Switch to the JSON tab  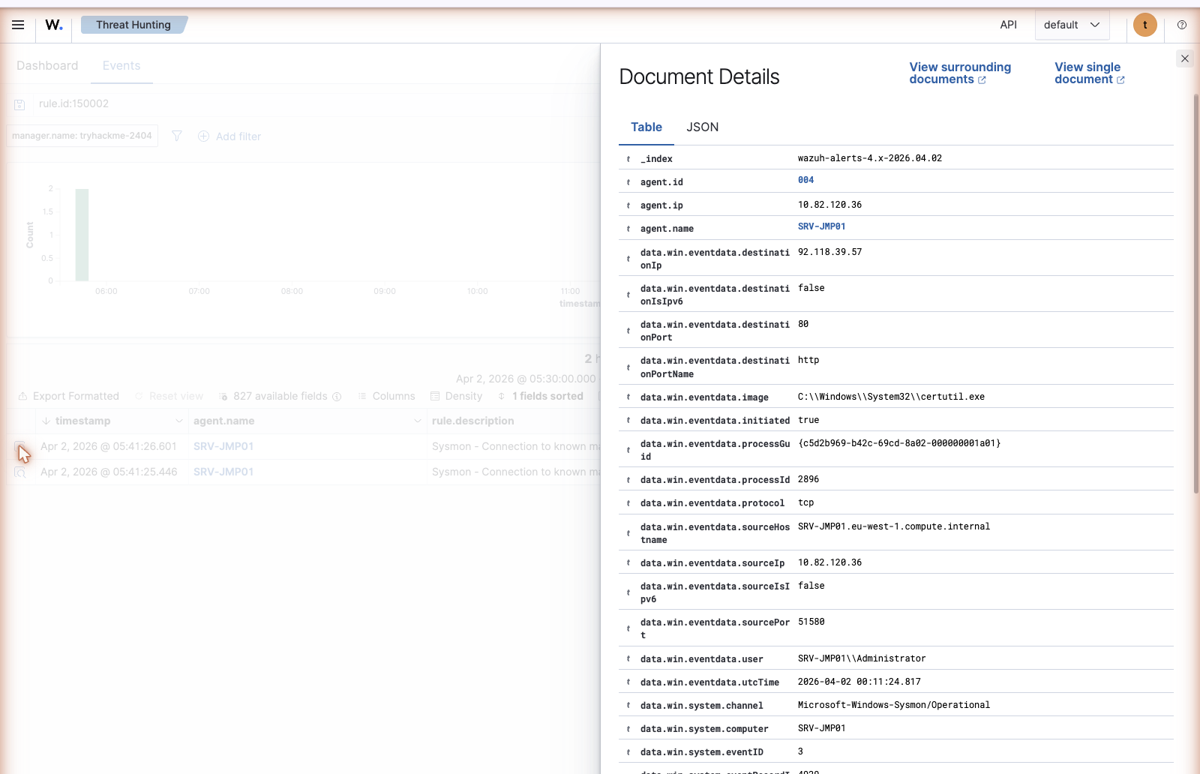click(x=702, y=127)
